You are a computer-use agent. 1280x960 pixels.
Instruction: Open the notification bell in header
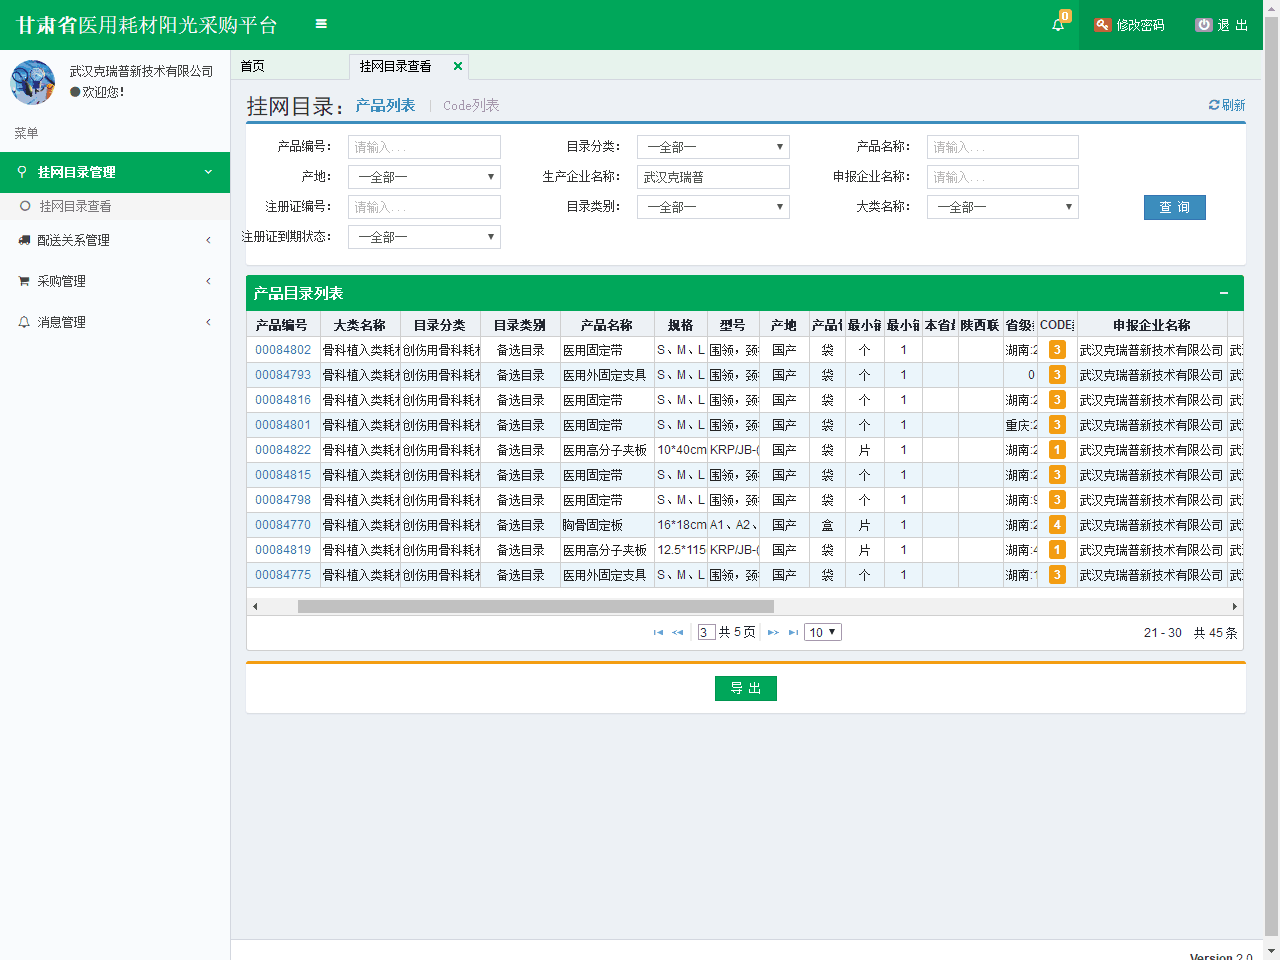tap(1058, 25)
